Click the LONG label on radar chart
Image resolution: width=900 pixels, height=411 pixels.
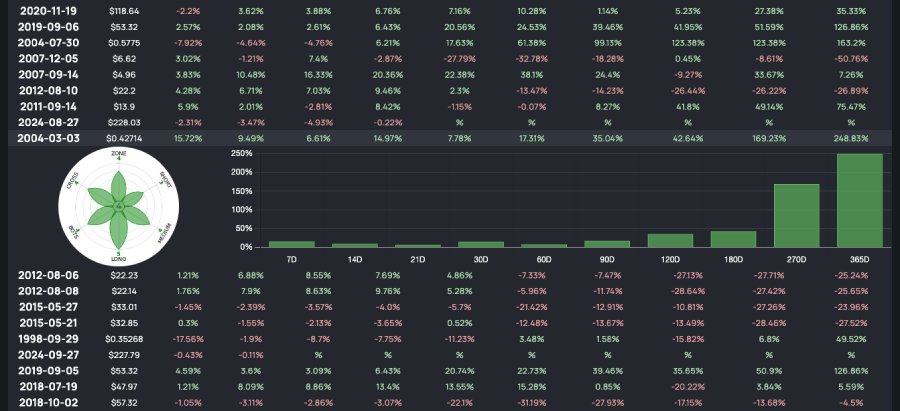[x=118, y=259]
